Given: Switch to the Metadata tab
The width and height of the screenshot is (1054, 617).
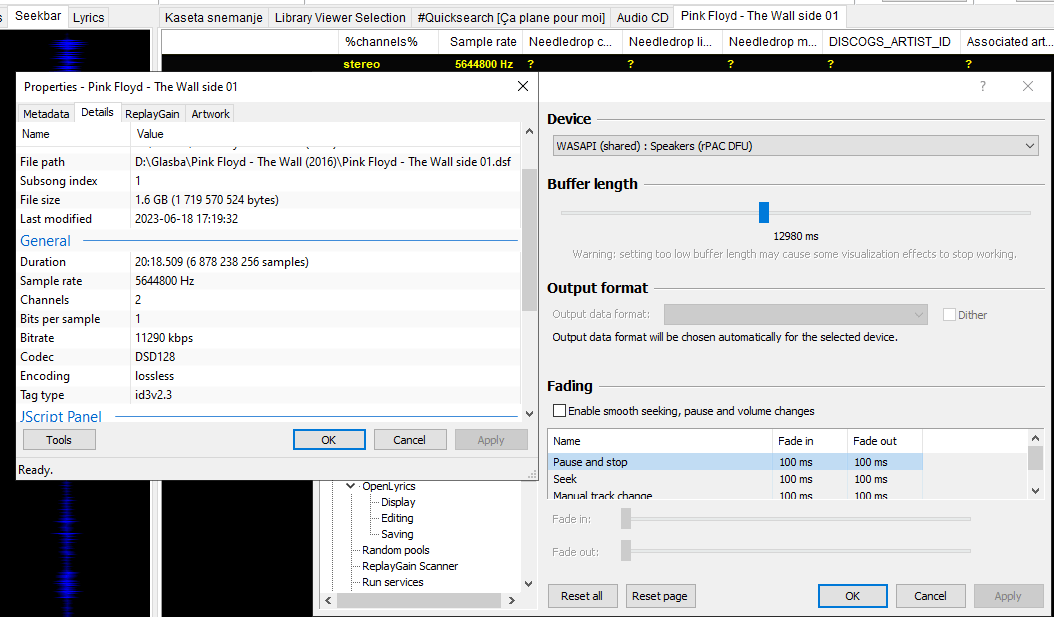Looking at the screenshot, I should [x=46, y=114].
